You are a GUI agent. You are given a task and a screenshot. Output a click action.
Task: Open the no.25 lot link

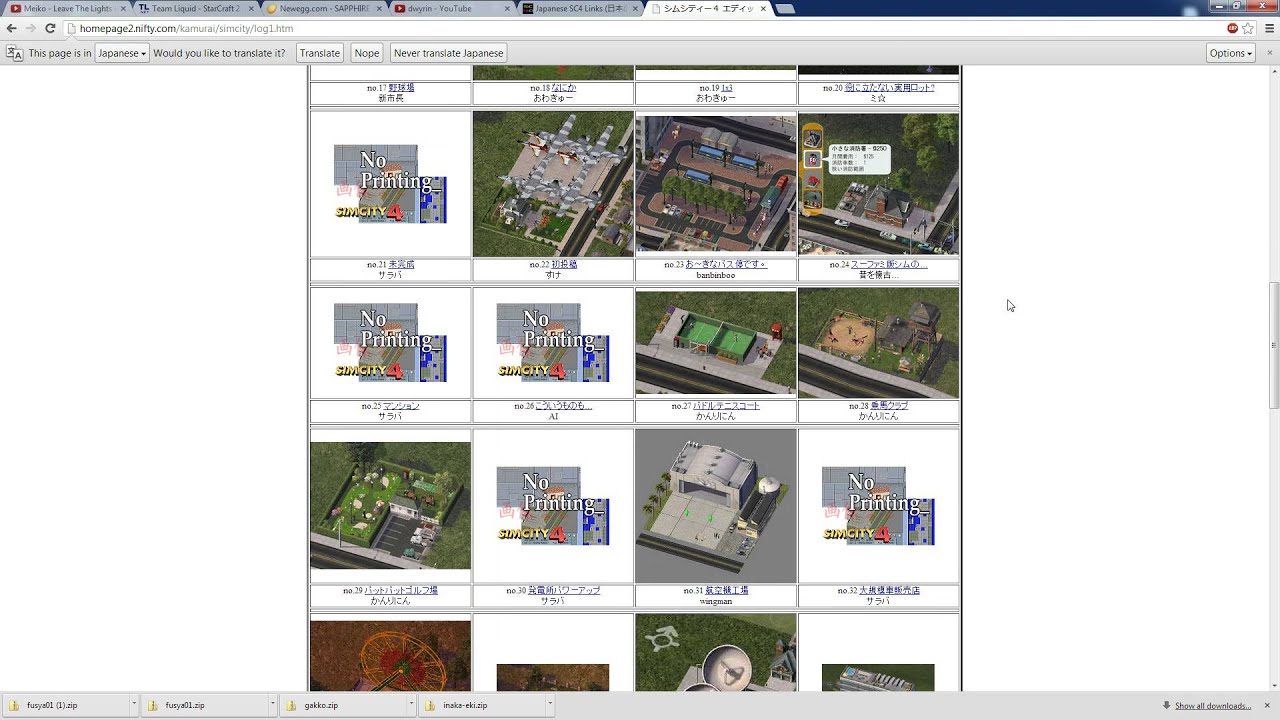pos(401,406)
